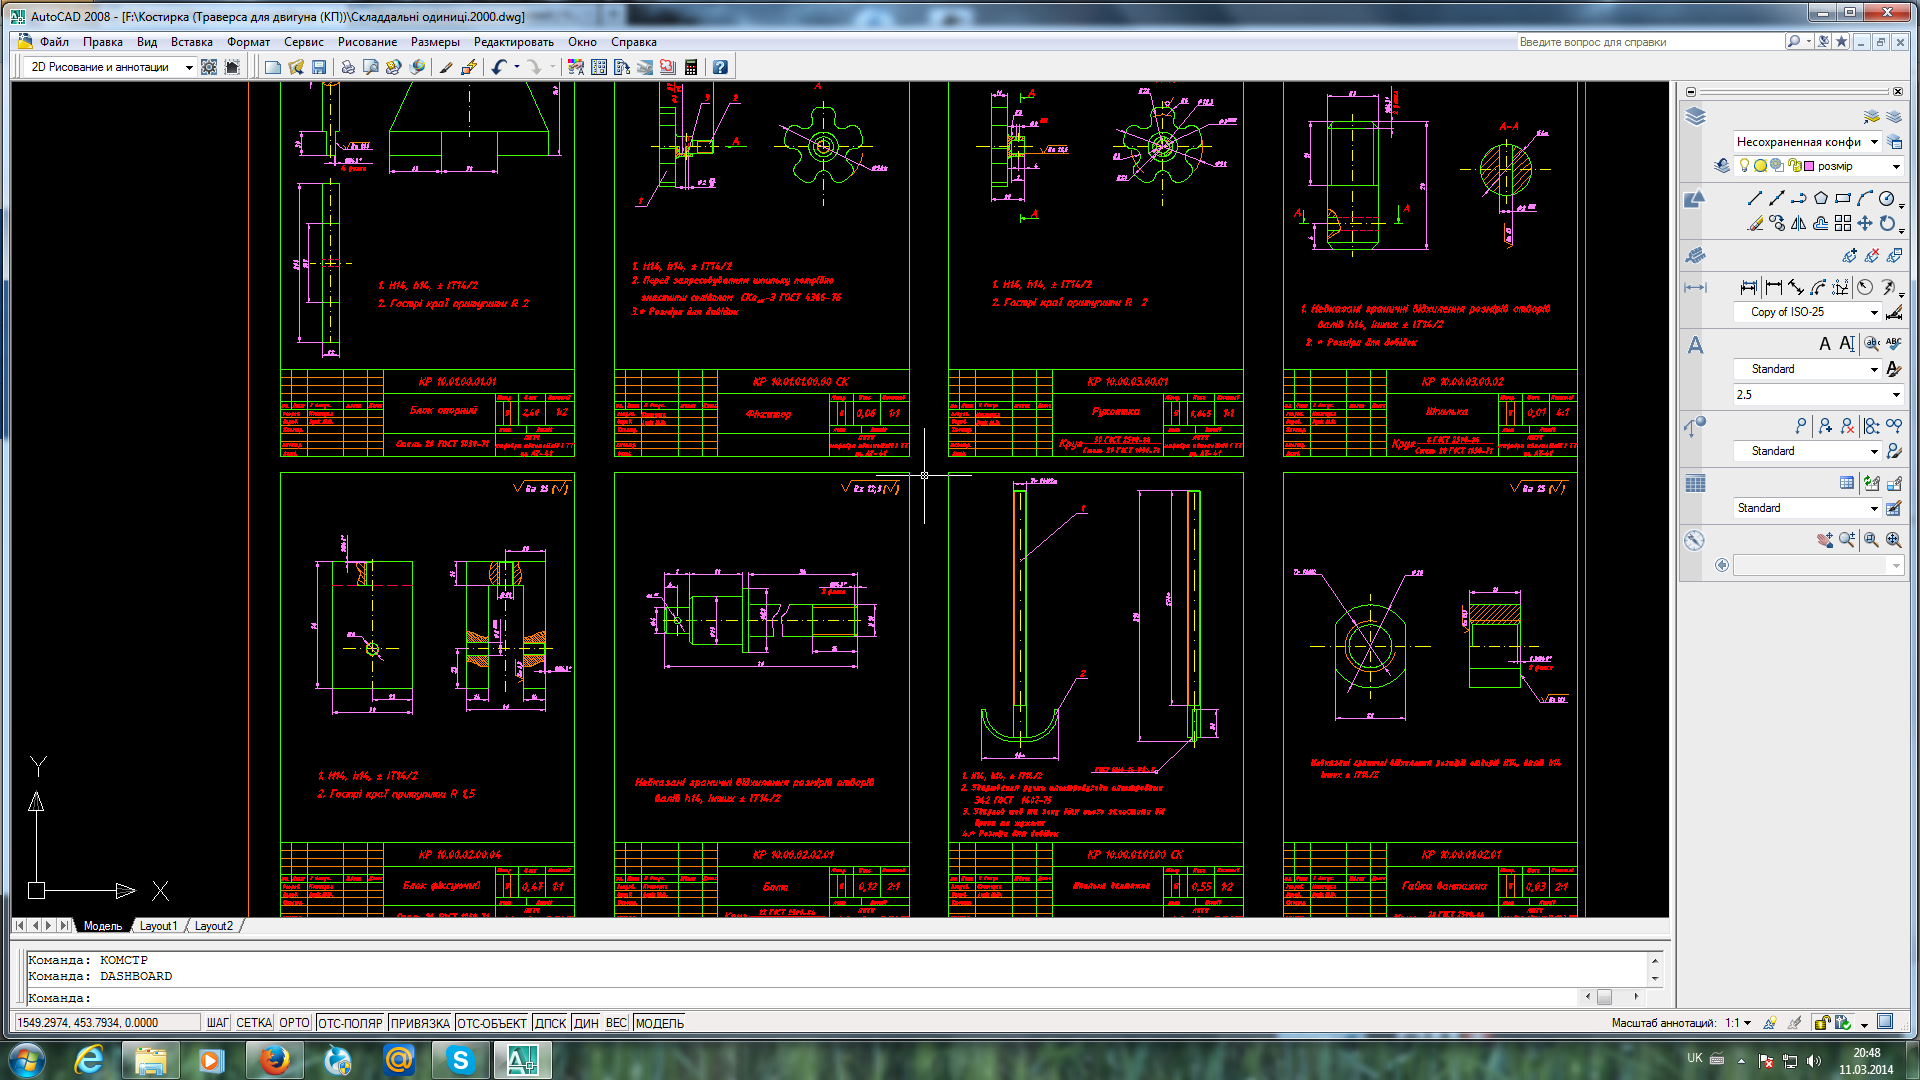The height and width of the screenshot is (1080, 1920).
Task: Open the Spell check tool
Action: (x=1893, y=343)
